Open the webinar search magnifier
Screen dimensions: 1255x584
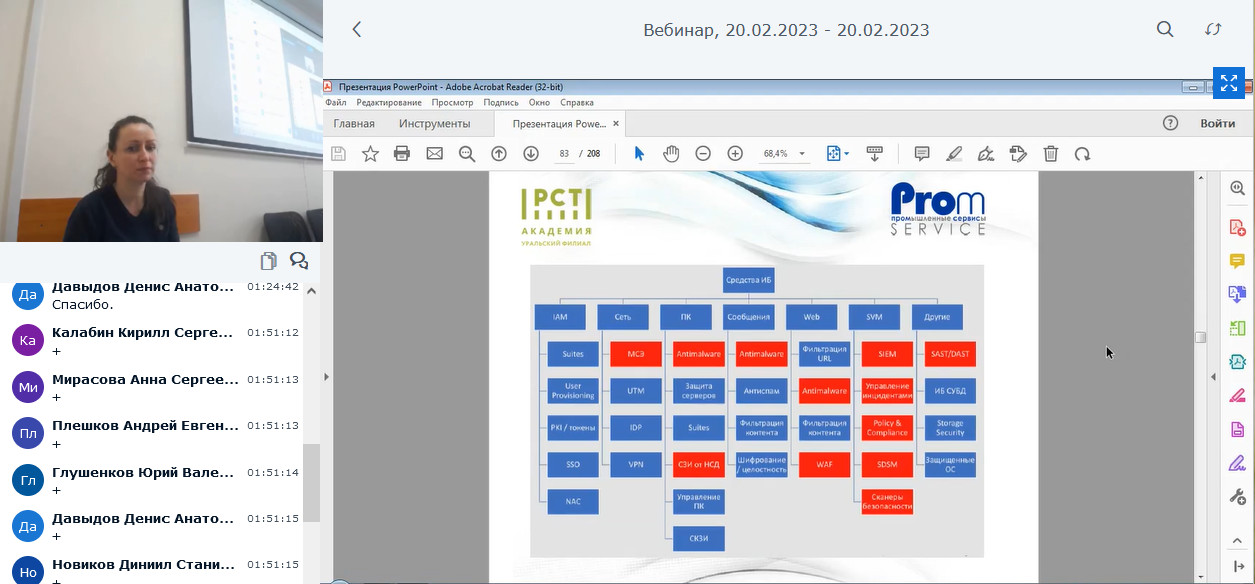(x=1165, y=30)
